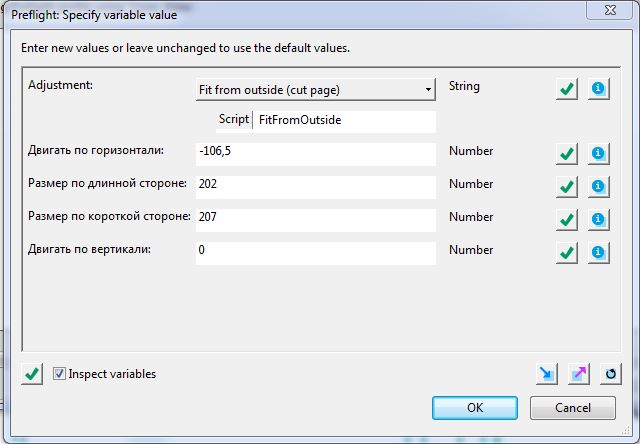The image size is (640, 444).
Task: Click green checkmark for Размер по короткой стороне
Action: tap(567, 220)
